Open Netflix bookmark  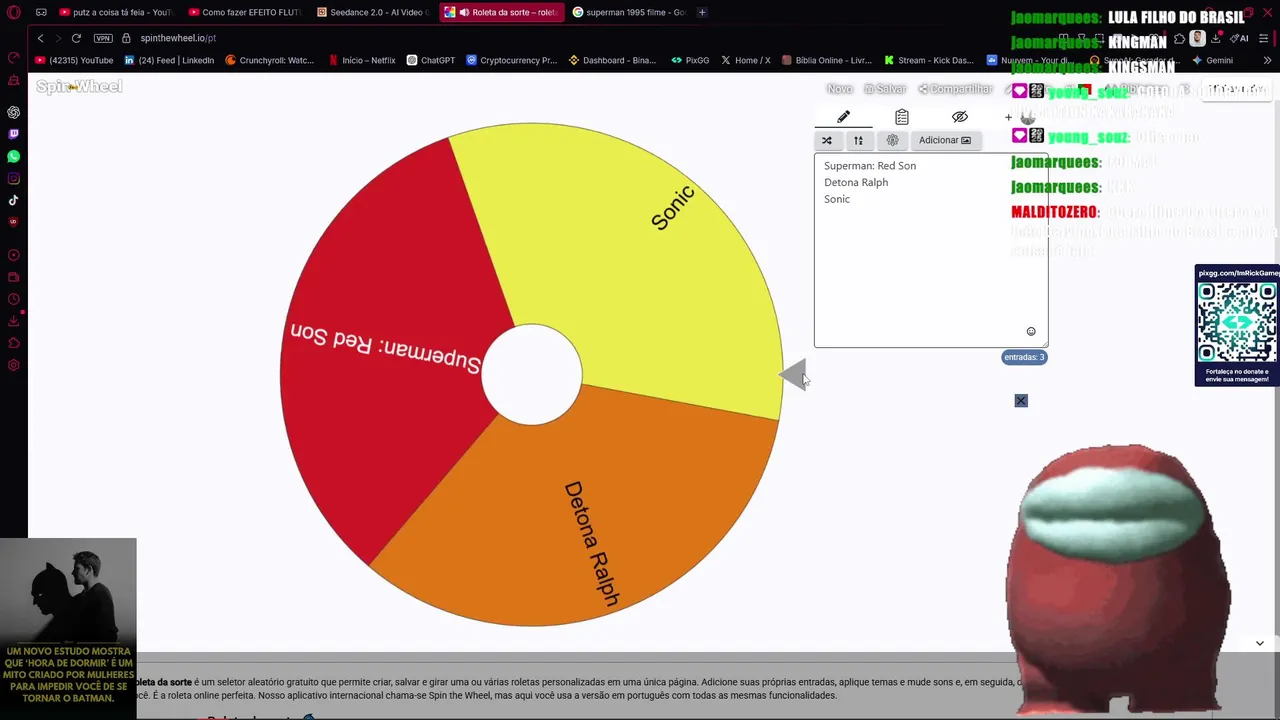click(362, 60)
